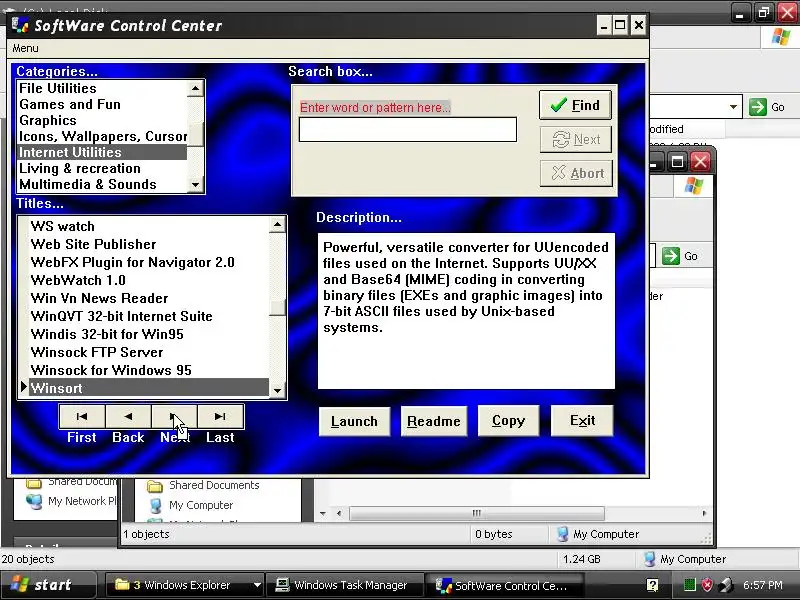Select the Winsort title row

pyautogui.click(x=148, y=388)
